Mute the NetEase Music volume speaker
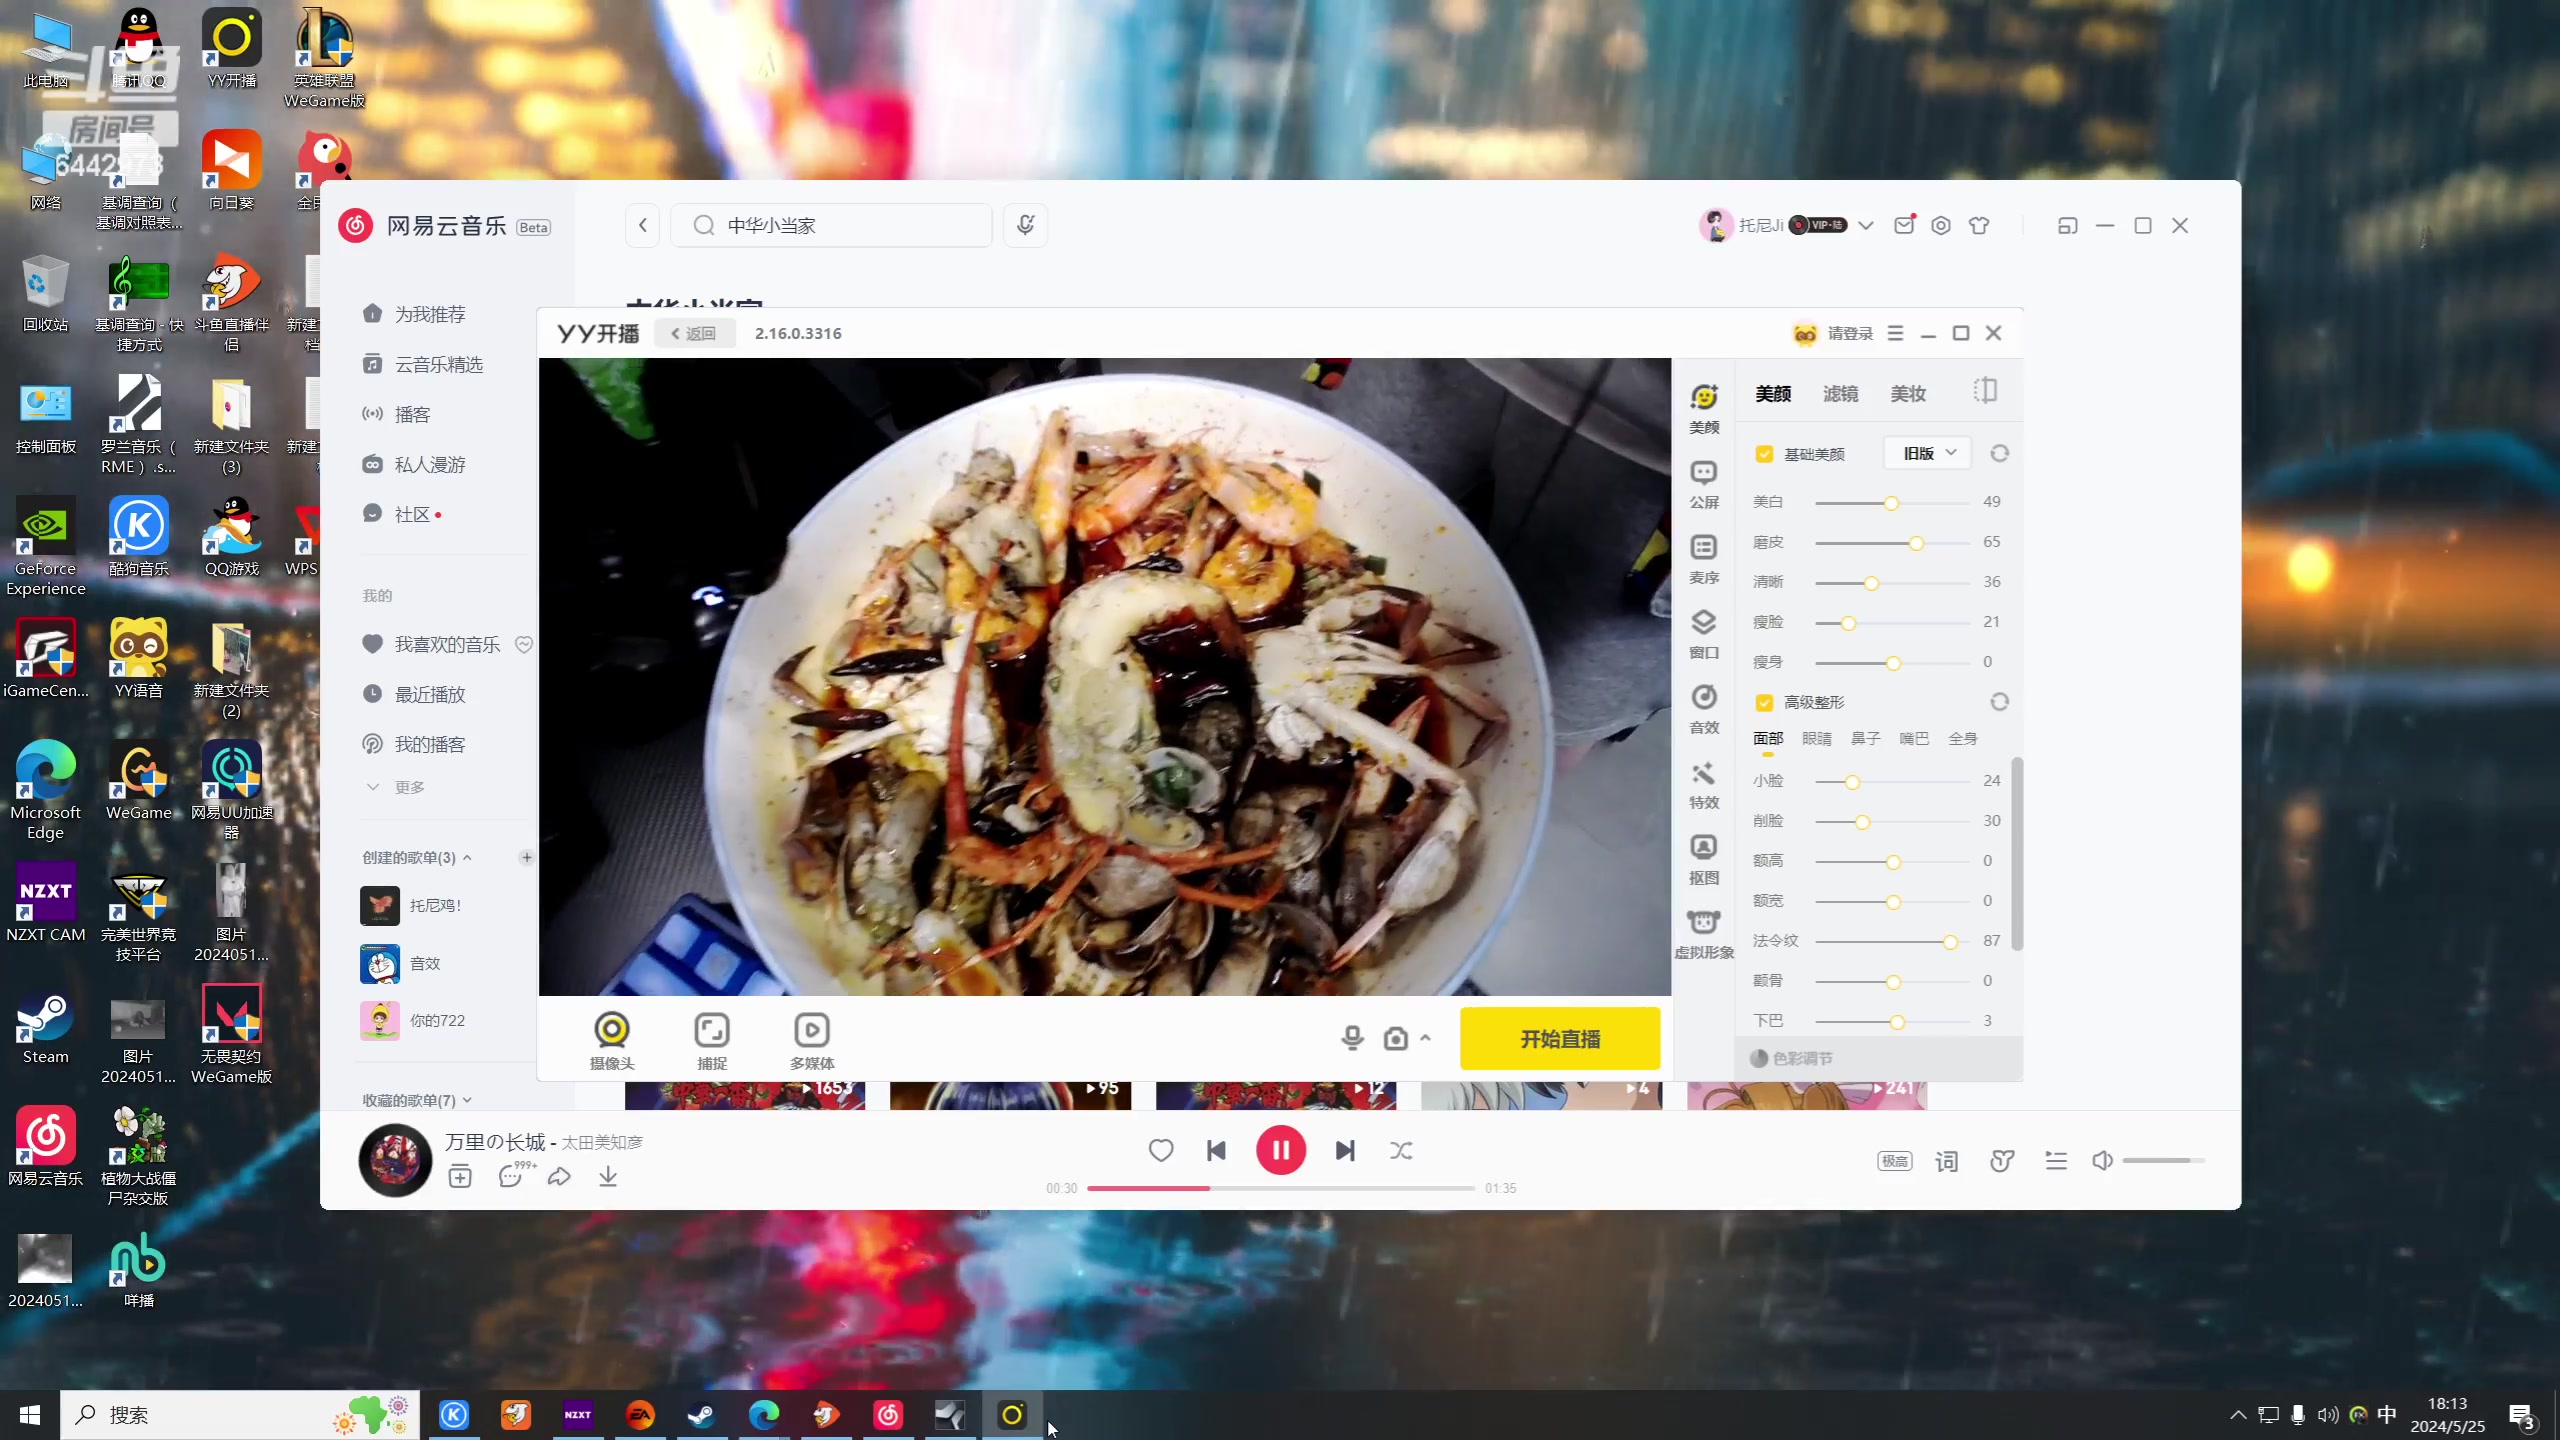This screenshot has width=2560, height=1440. tap(2102, 1161)
